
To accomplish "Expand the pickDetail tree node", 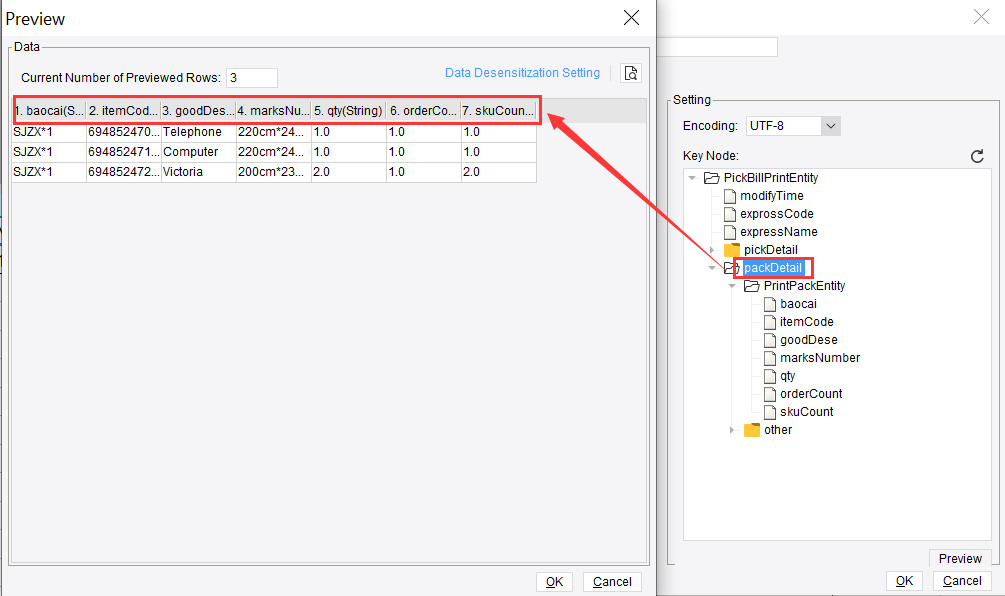I will click(713, 249).
